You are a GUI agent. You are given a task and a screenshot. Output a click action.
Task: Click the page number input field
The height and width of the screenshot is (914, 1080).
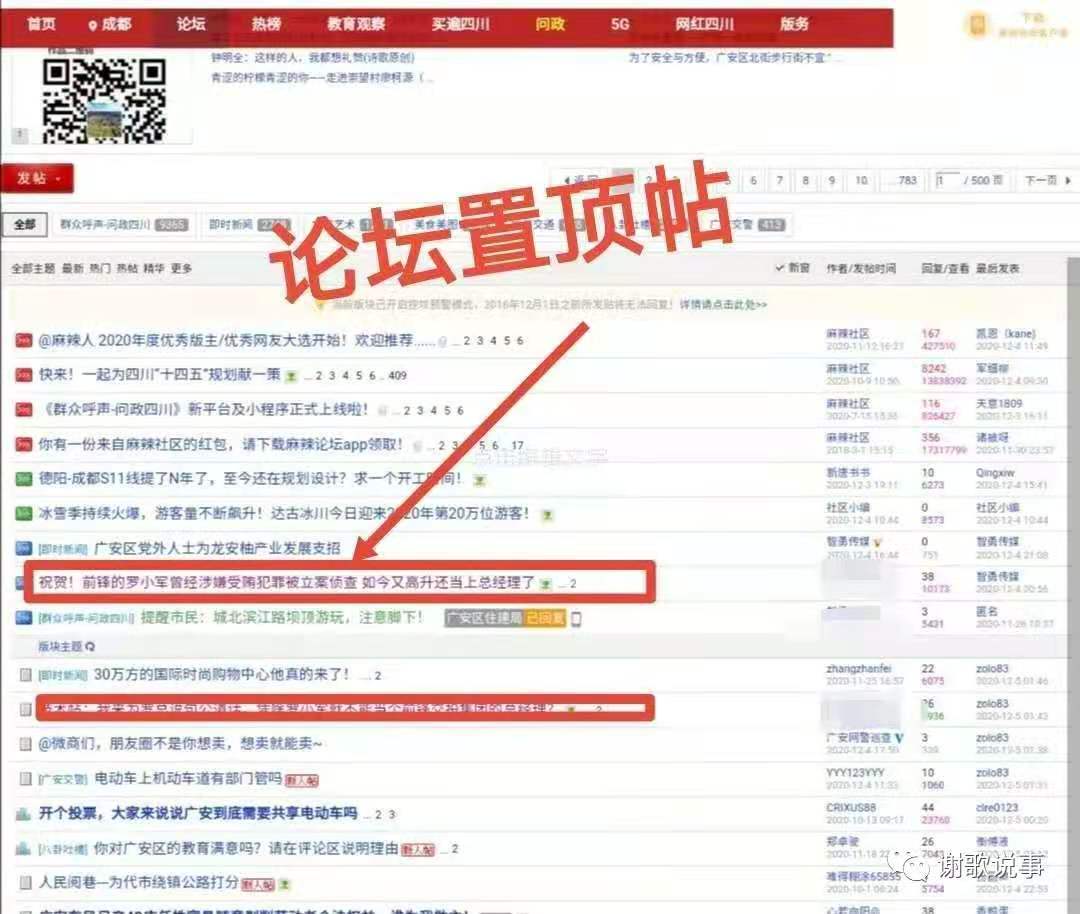tap(946, 180)
